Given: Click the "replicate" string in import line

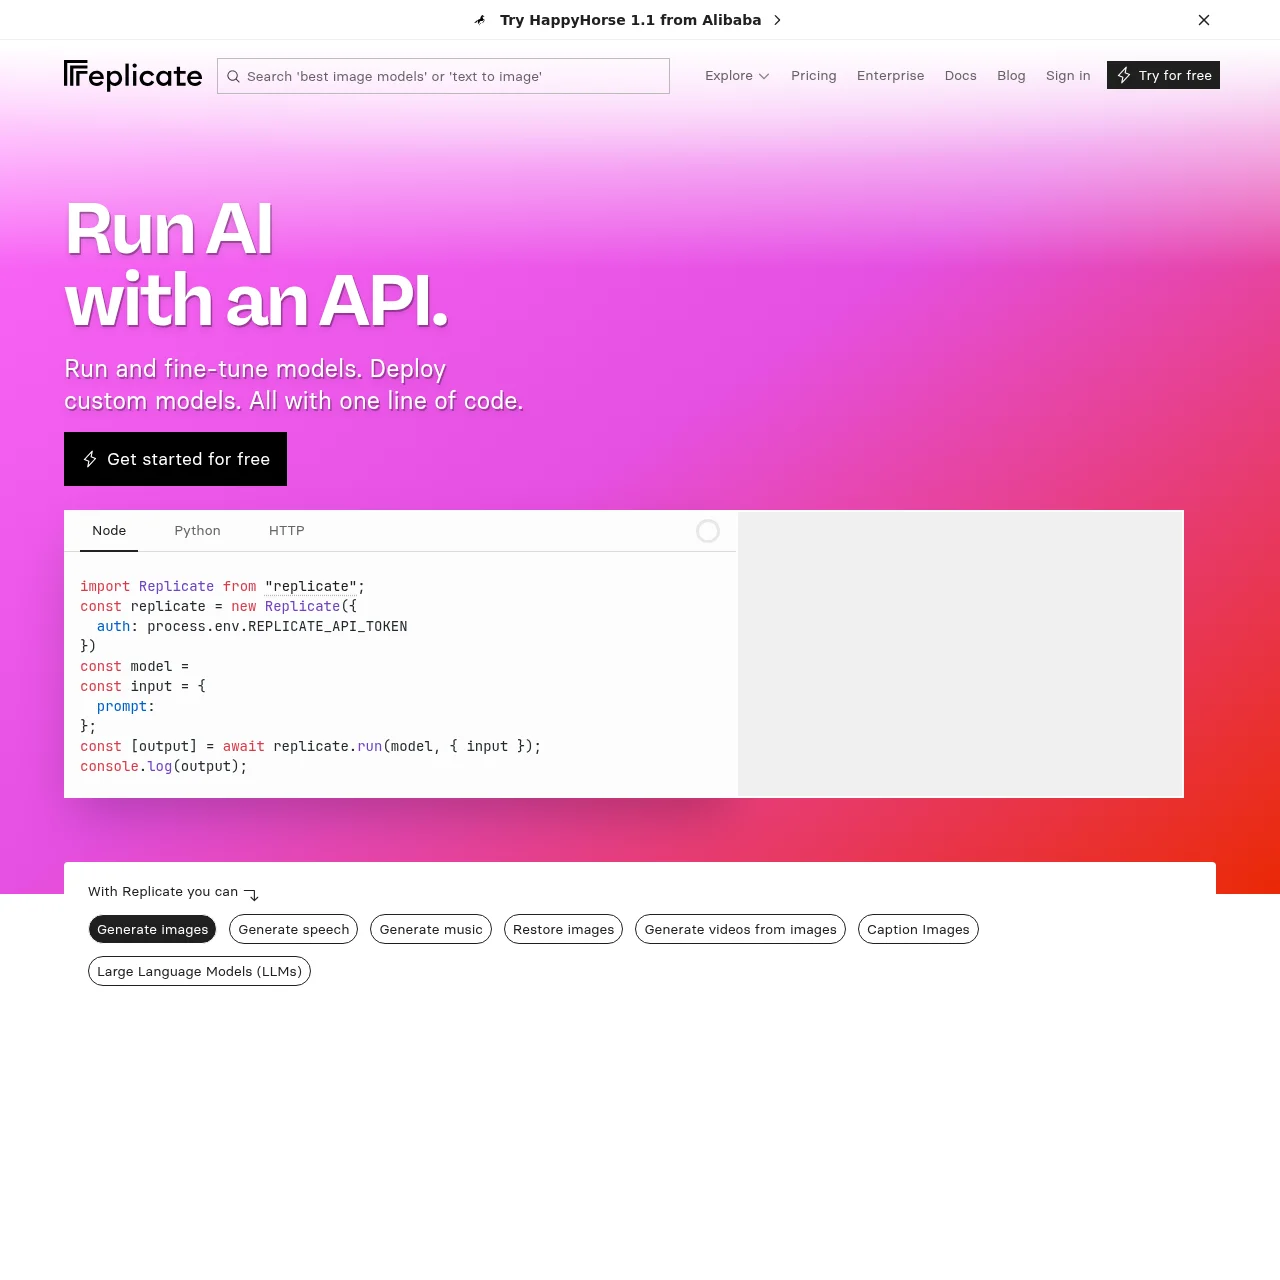Looking at the screenshot, I should pyautogui.click(x=311, y=587).
